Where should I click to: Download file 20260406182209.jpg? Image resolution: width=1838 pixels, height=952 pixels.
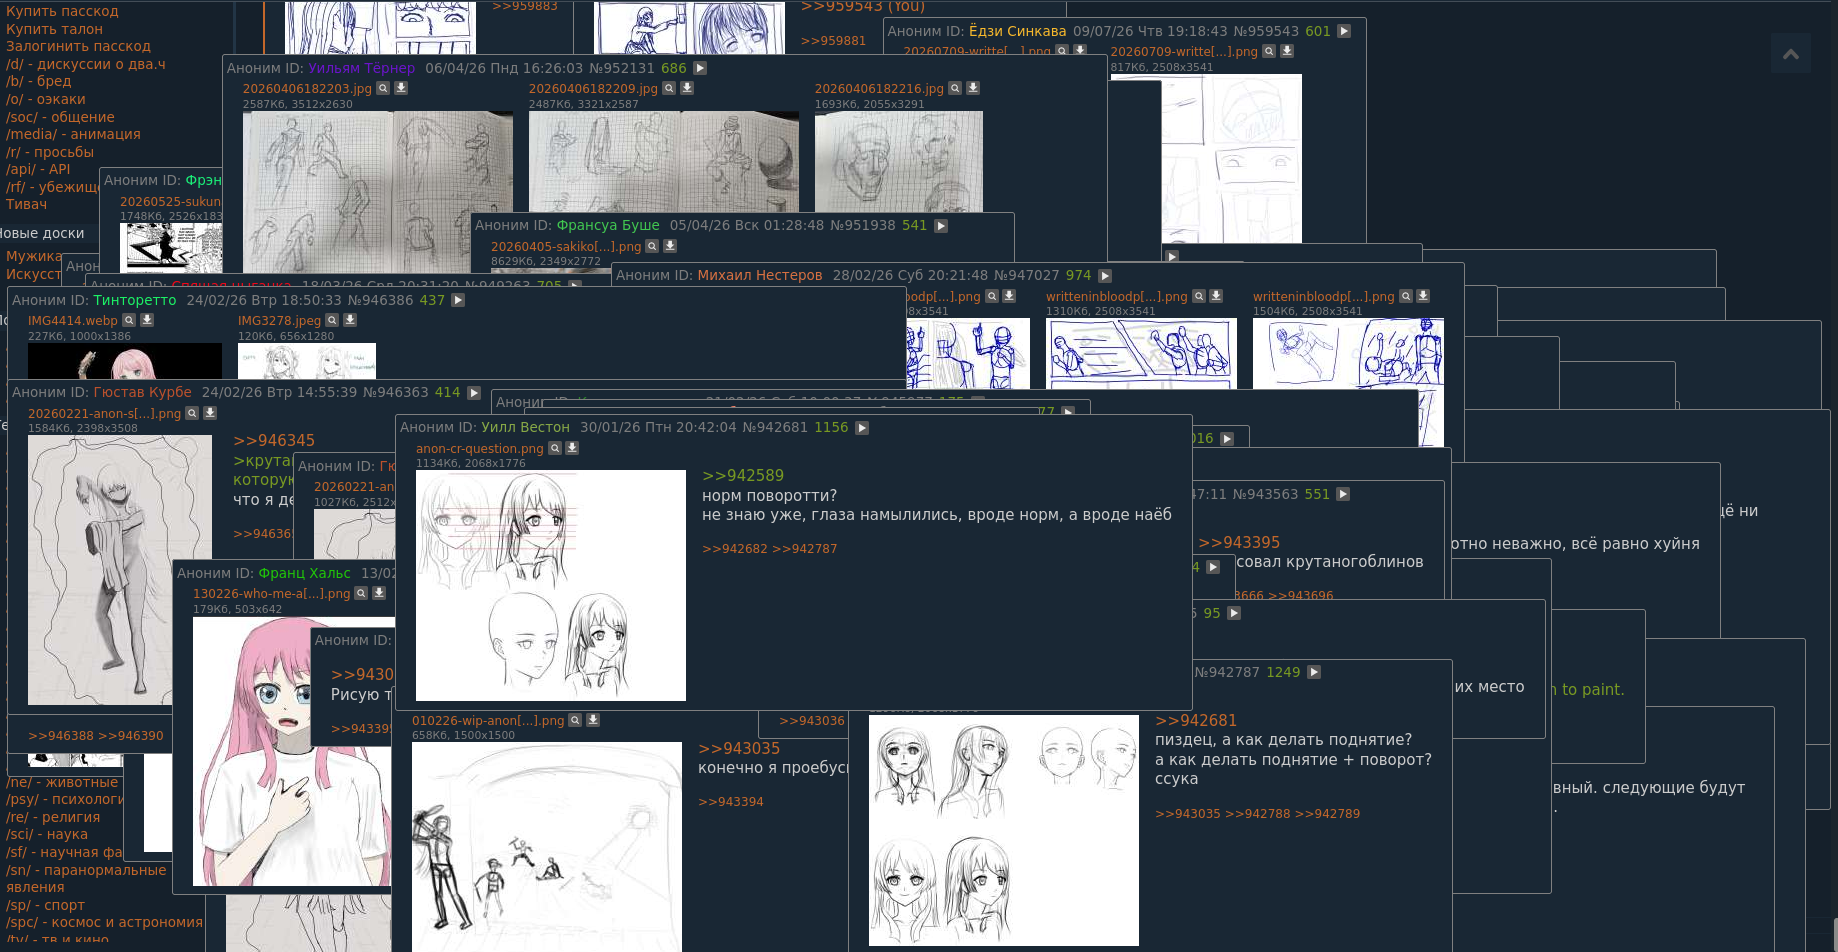point(687,88)
